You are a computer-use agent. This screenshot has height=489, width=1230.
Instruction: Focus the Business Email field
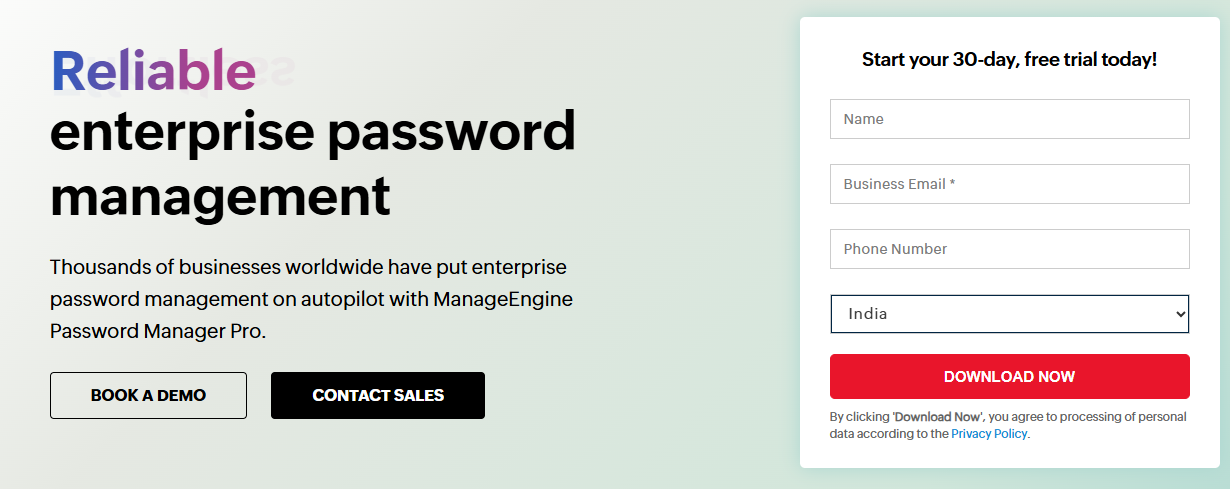[x=1009, y=184]
